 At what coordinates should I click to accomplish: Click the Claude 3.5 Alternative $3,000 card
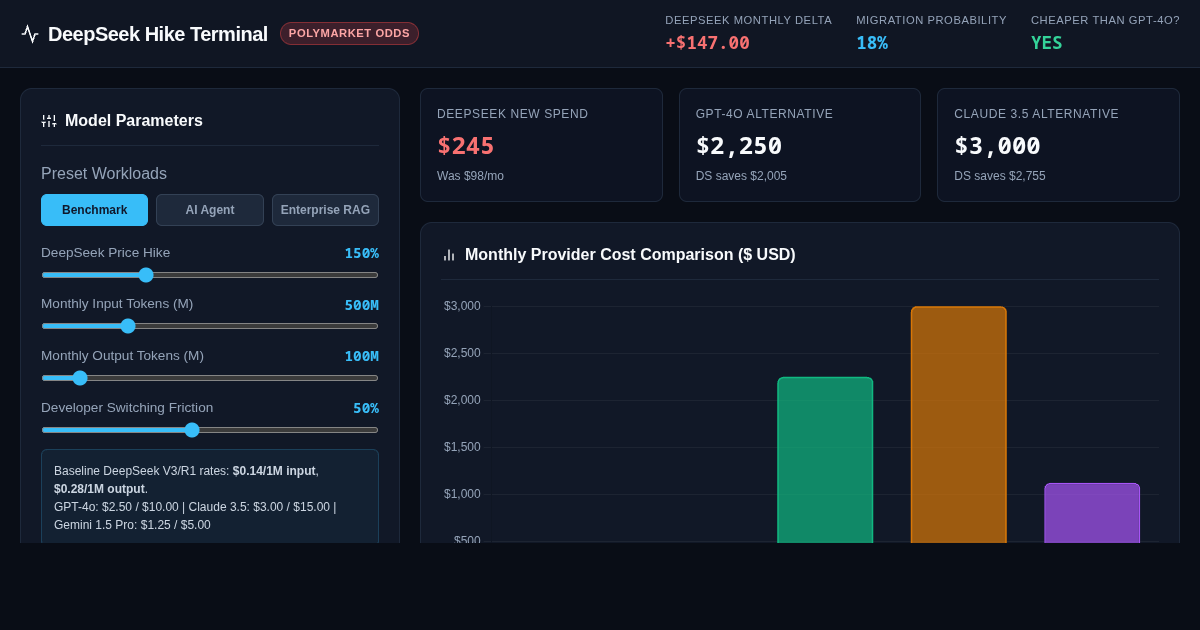1058,145
